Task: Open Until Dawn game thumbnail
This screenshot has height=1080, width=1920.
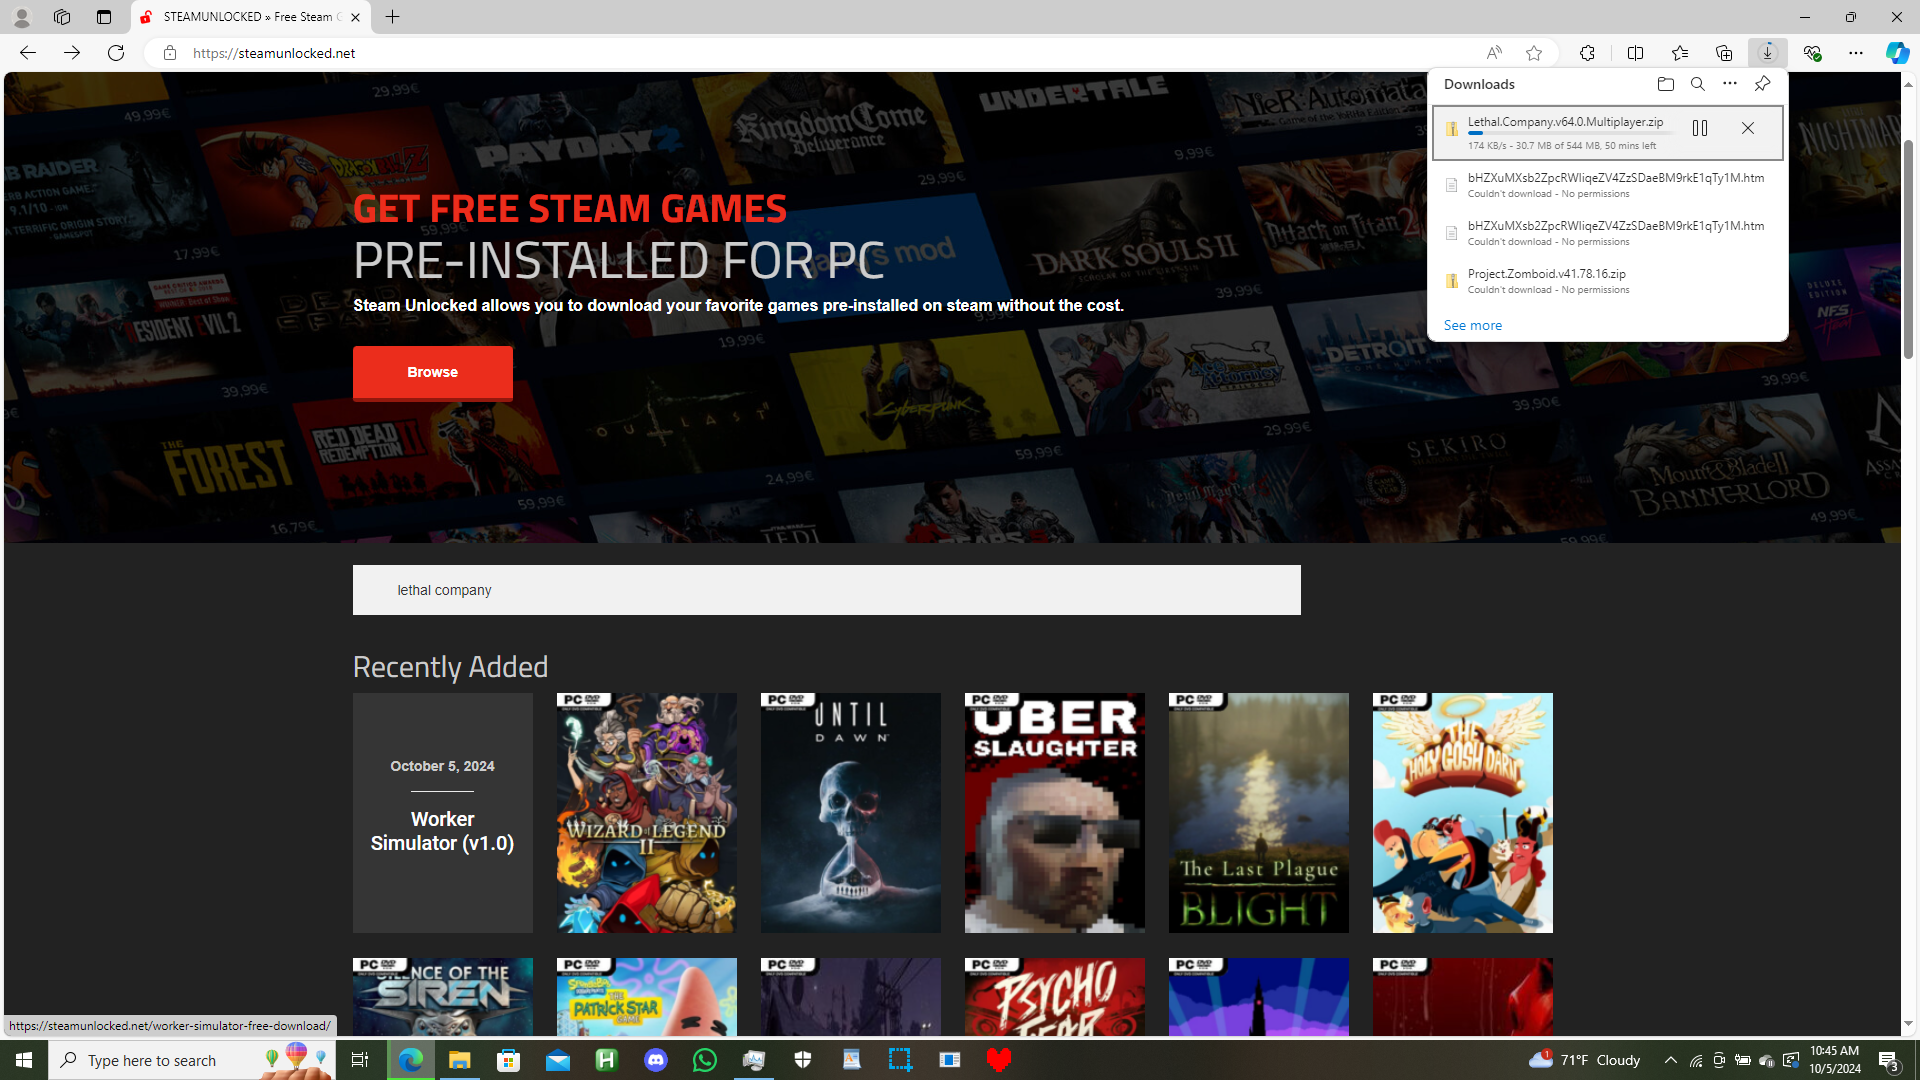Action: pos(850,812)
